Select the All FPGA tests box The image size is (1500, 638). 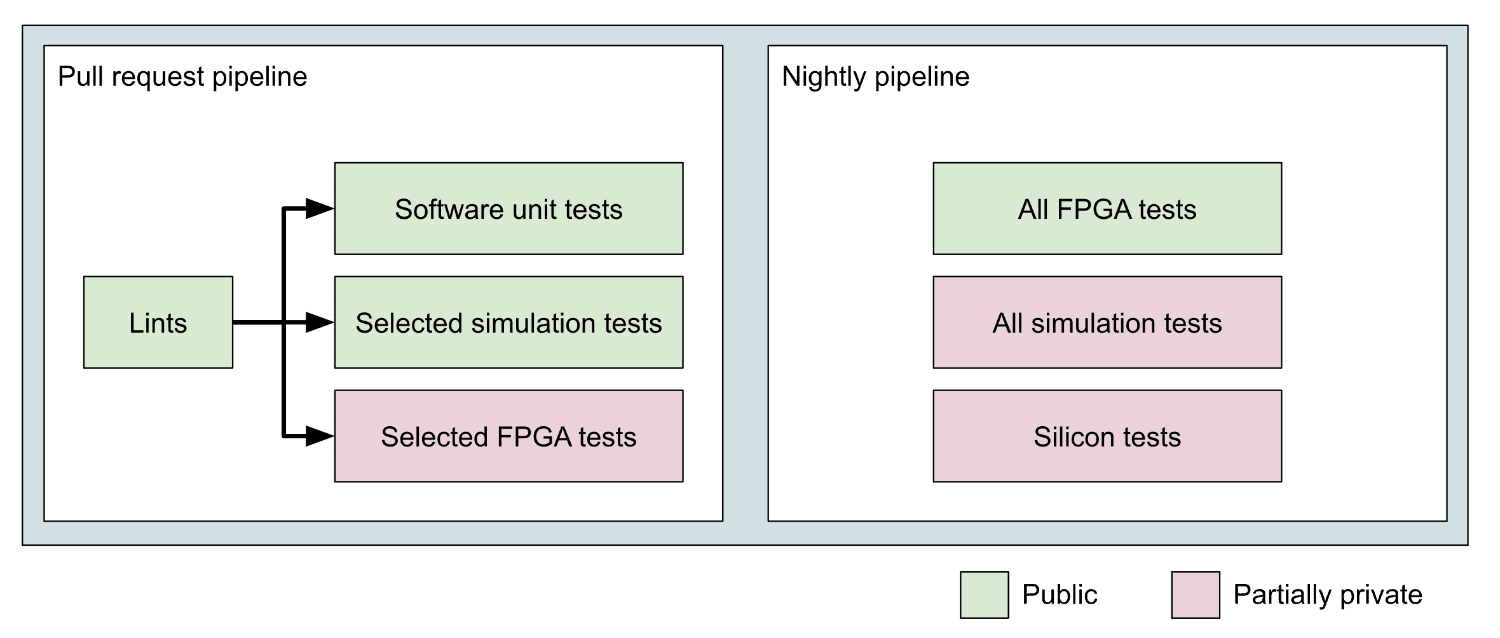1107,209
